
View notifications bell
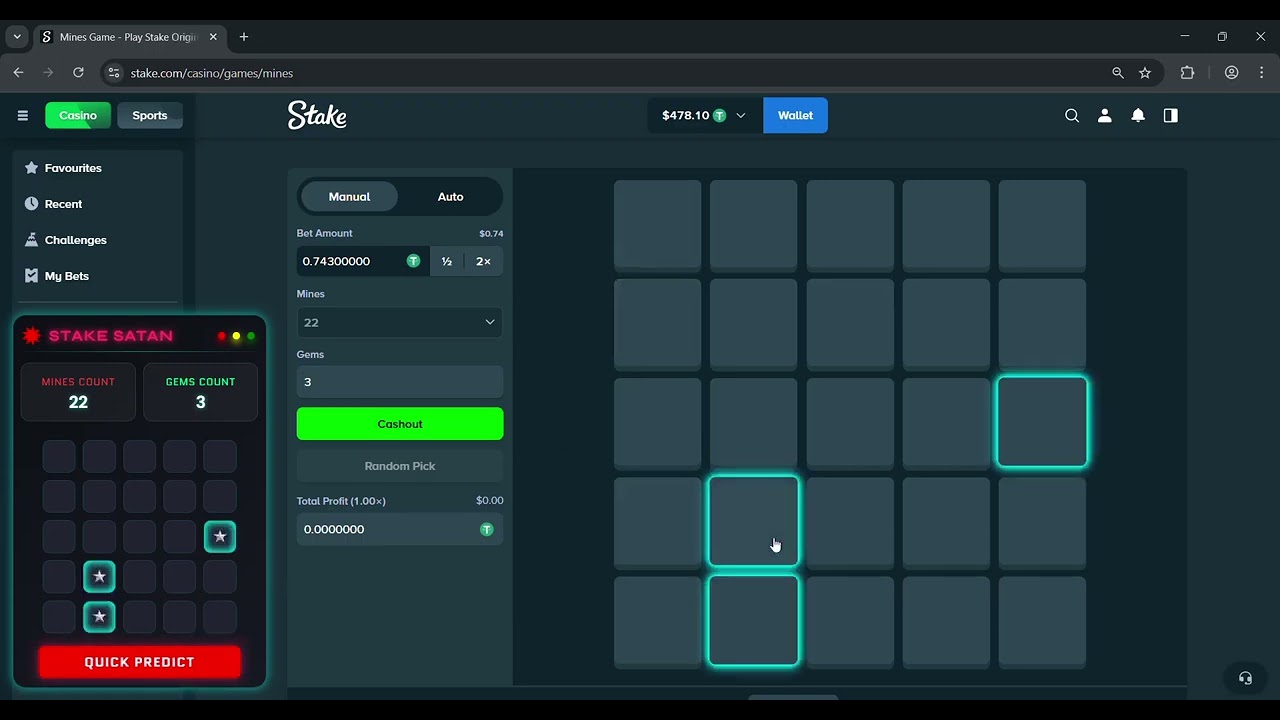pyautogui.click(x=1138, y=115)
